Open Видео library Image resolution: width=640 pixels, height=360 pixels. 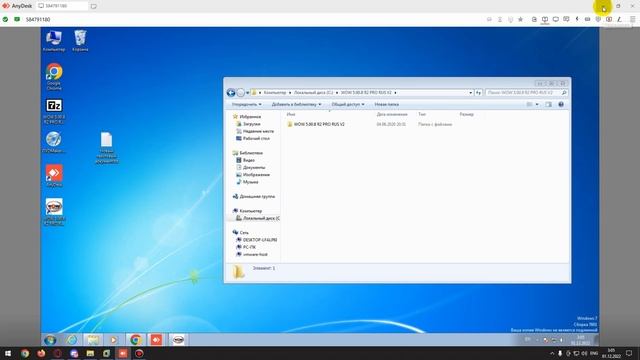pyautogui.click(x=245, y=160)
